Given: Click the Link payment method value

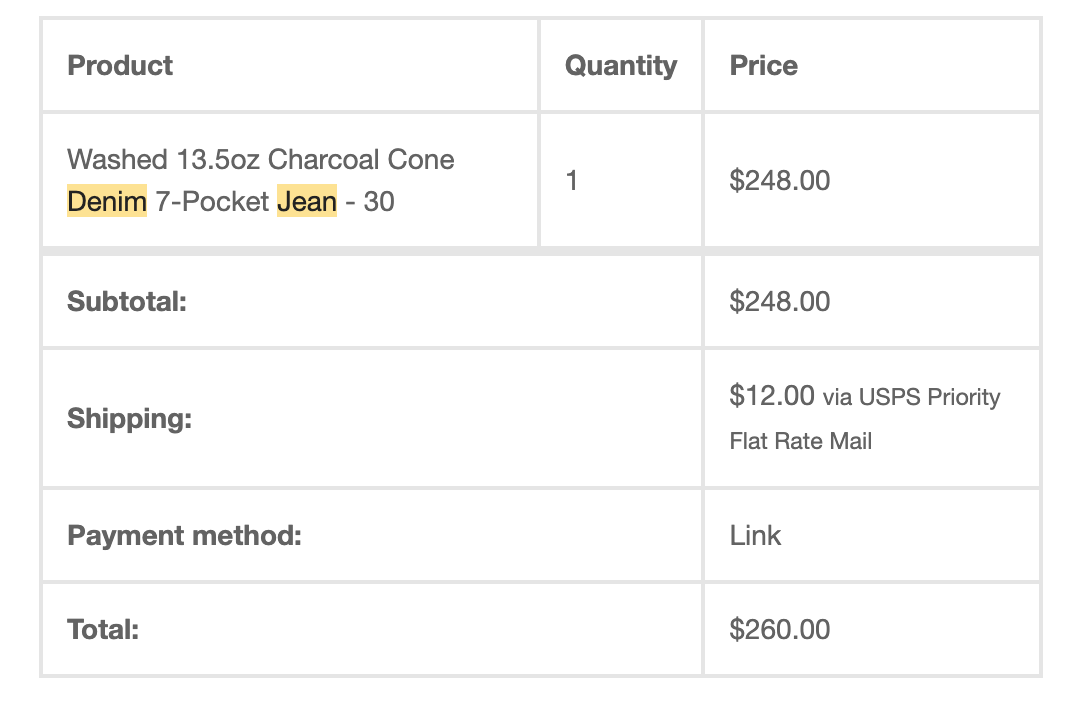Looking at the screenshot, I should [755, 536].
